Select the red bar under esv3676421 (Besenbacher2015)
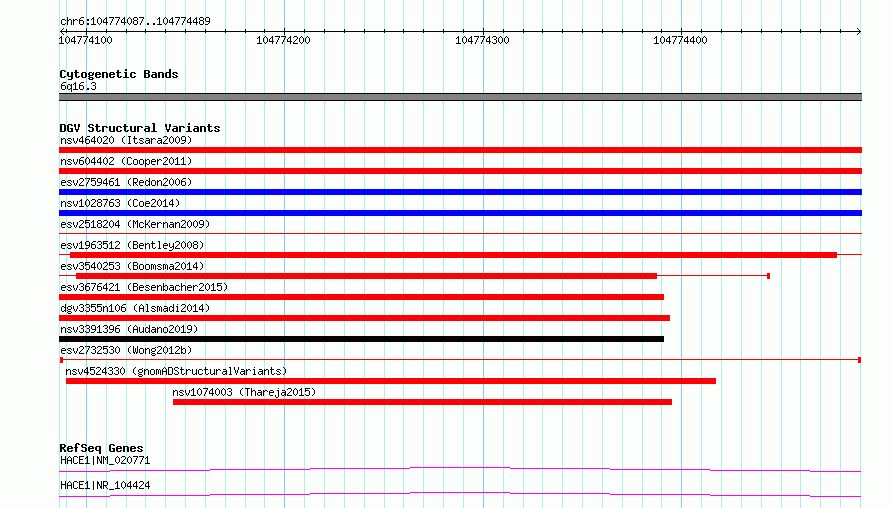890x508 pixels. (362, 297)
